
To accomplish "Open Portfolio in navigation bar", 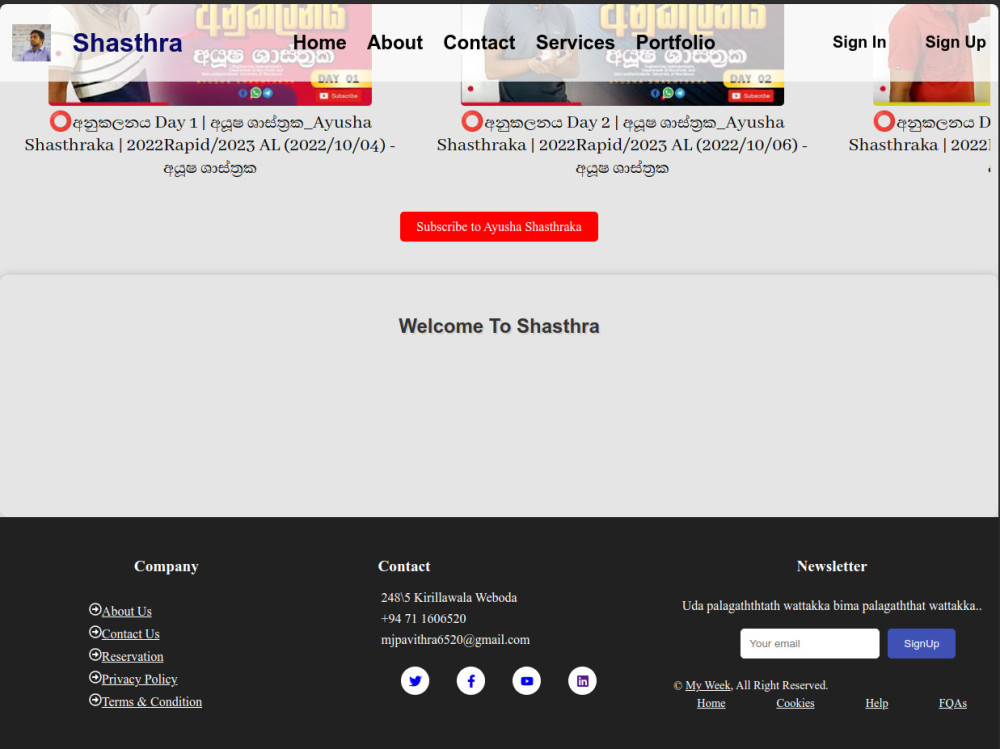I will point(675,42).
